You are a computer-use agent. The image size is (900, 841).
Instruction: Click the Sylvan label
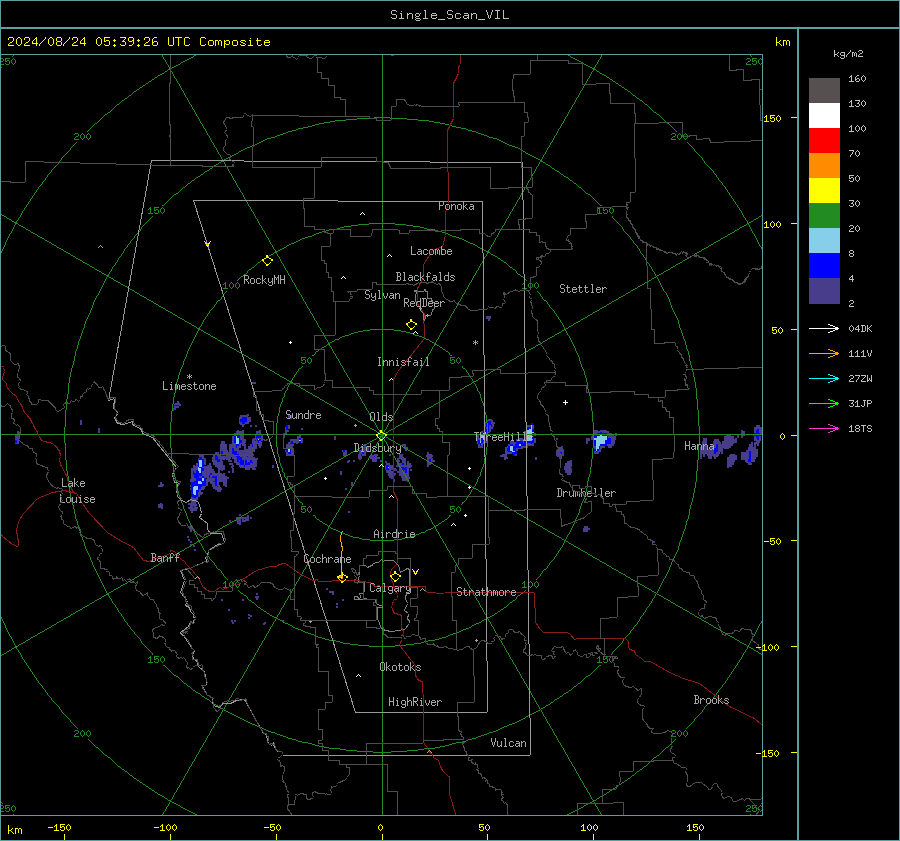point(382,295)
